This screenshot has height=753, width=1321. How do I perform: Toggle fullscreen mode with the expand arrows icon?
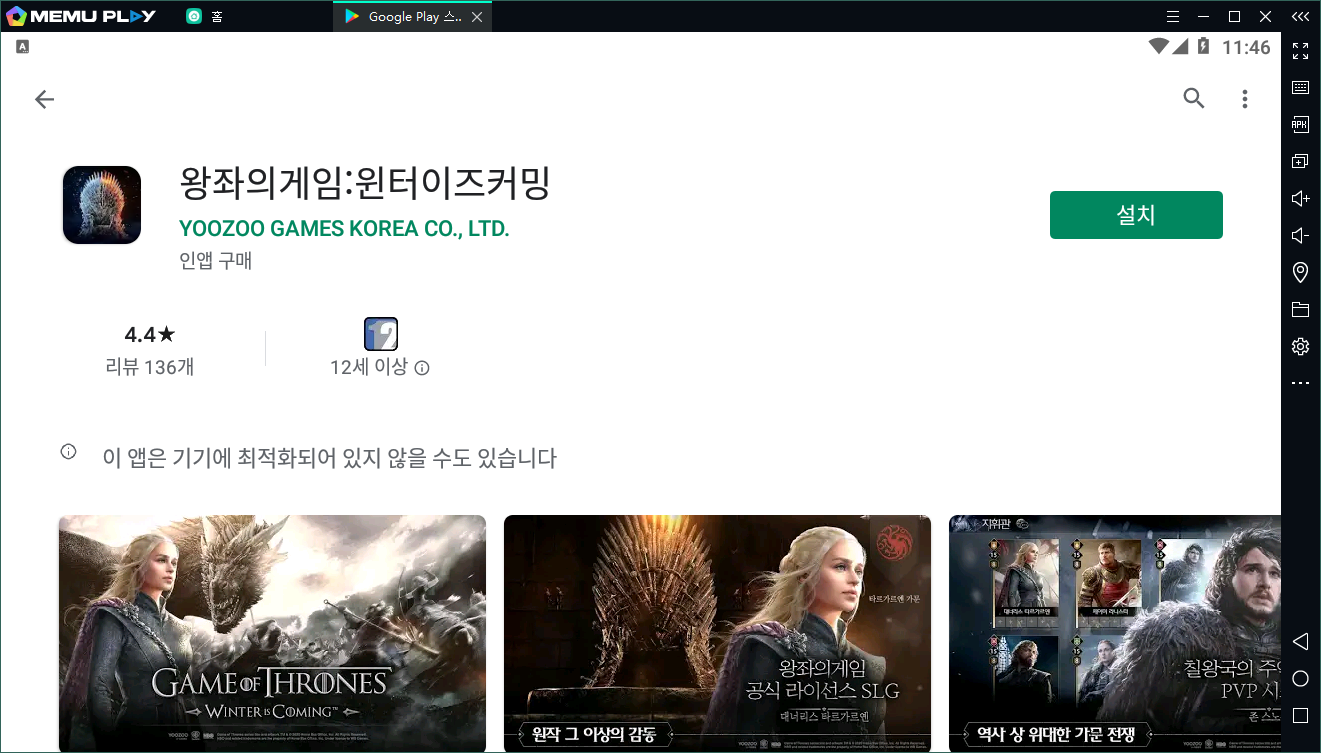coord(1300,51)
